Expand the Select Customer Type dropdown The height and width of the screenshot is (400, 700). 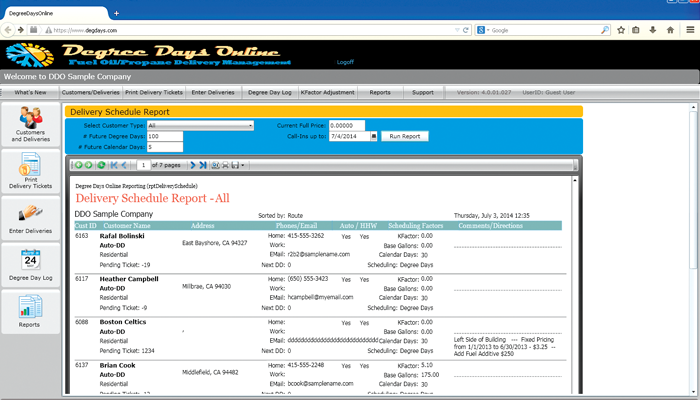click(x=249, y=126)
